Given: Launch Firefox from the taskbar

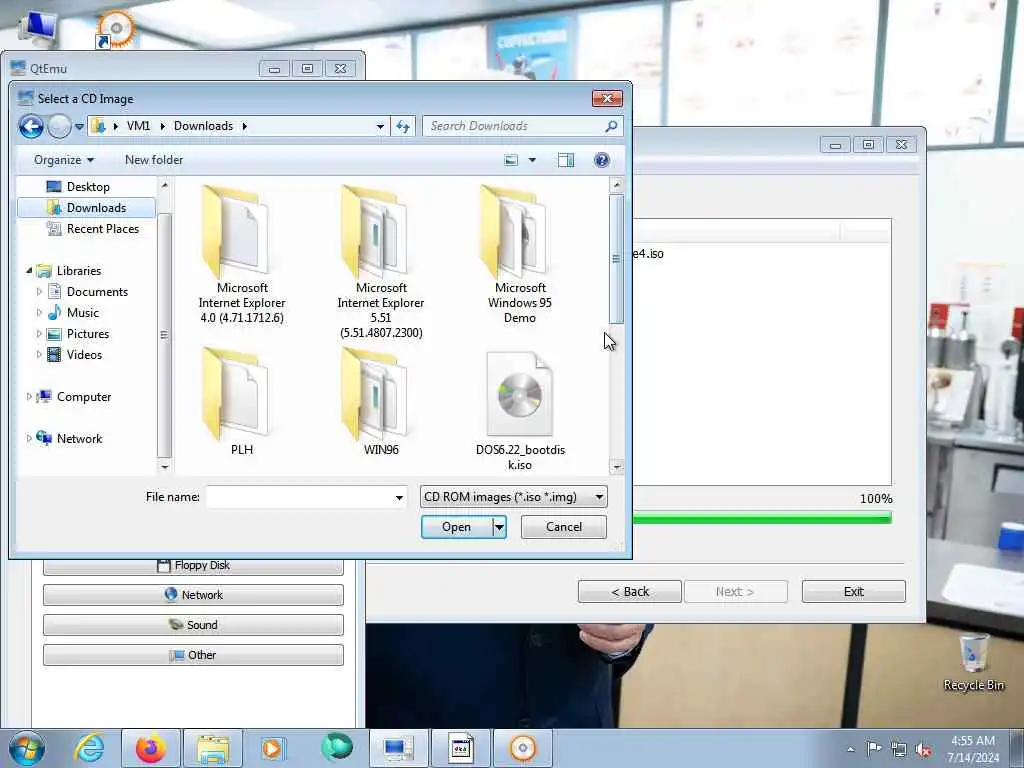Looking at the screenshot, I should (151, 748).
